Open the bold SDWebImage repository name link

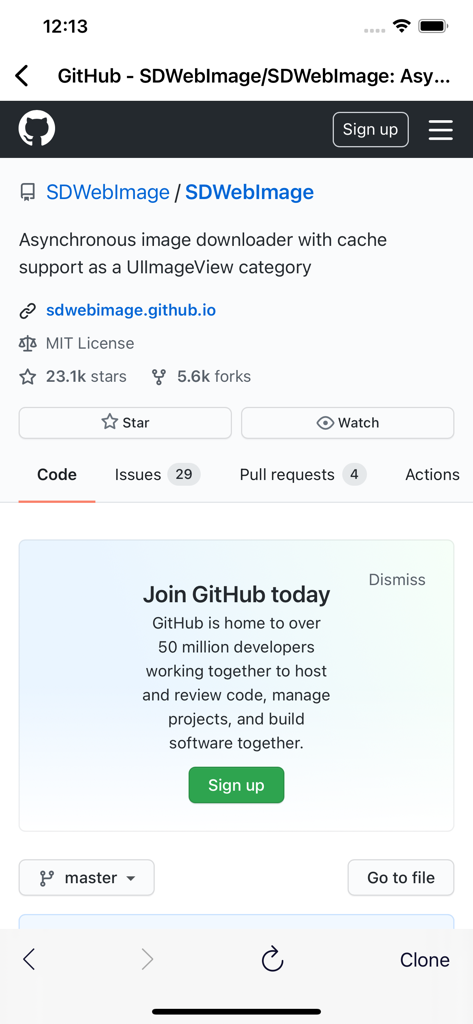tap(250, 192)
